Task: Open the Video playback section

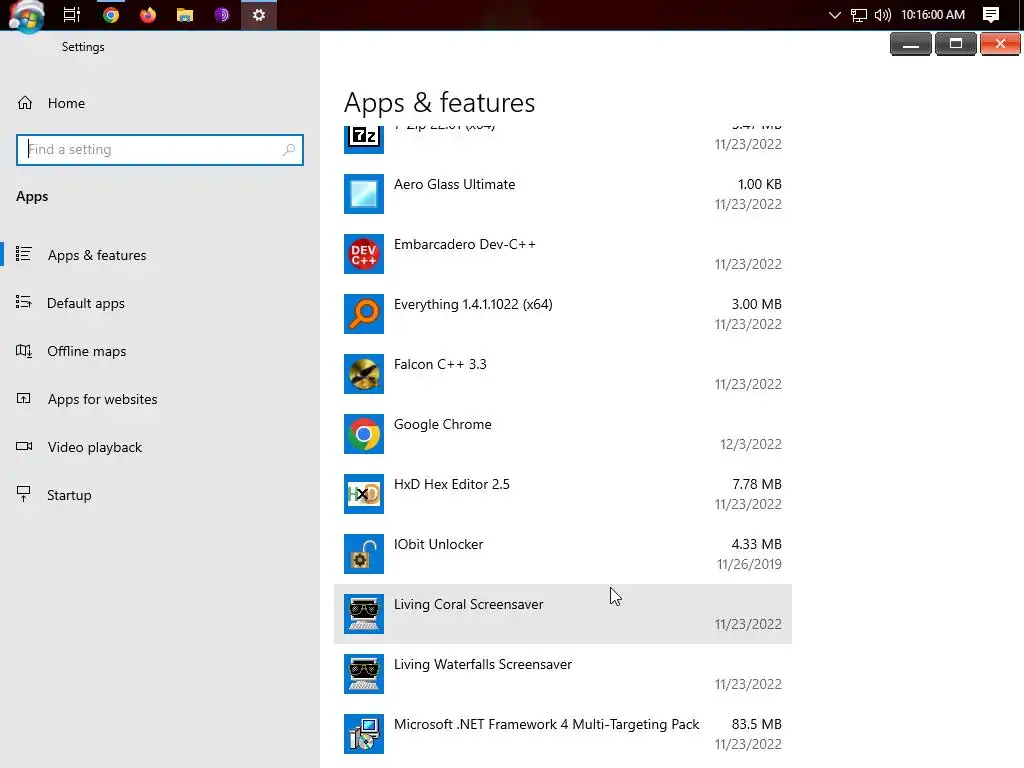Action: click(x=95, y=447)
